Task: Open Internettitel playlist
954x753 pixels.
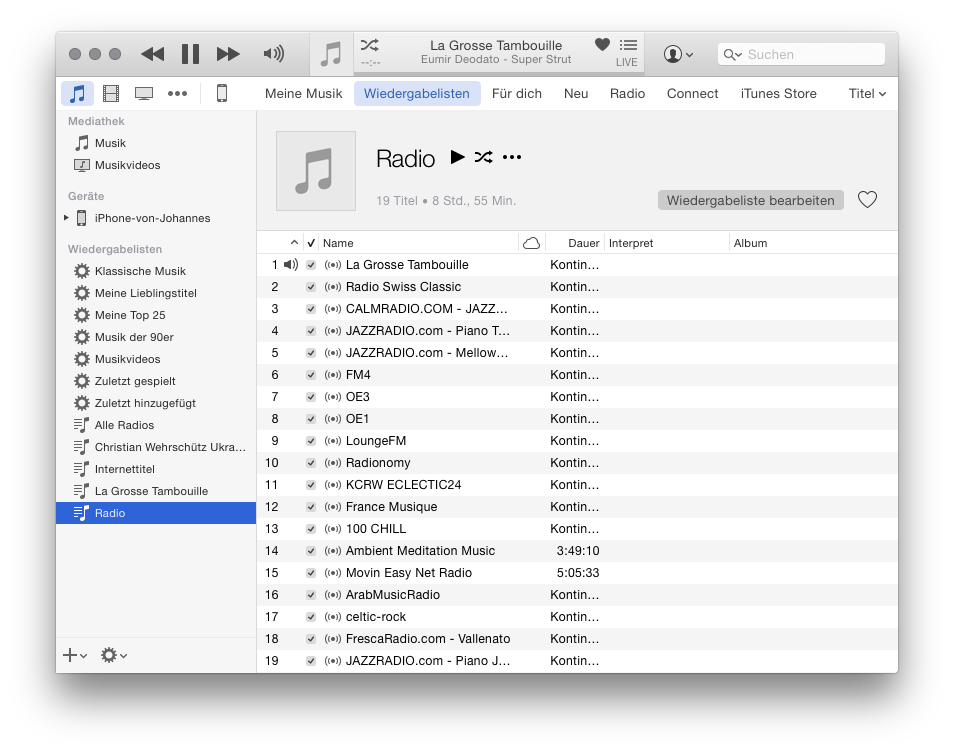Action: pos(156,469)
